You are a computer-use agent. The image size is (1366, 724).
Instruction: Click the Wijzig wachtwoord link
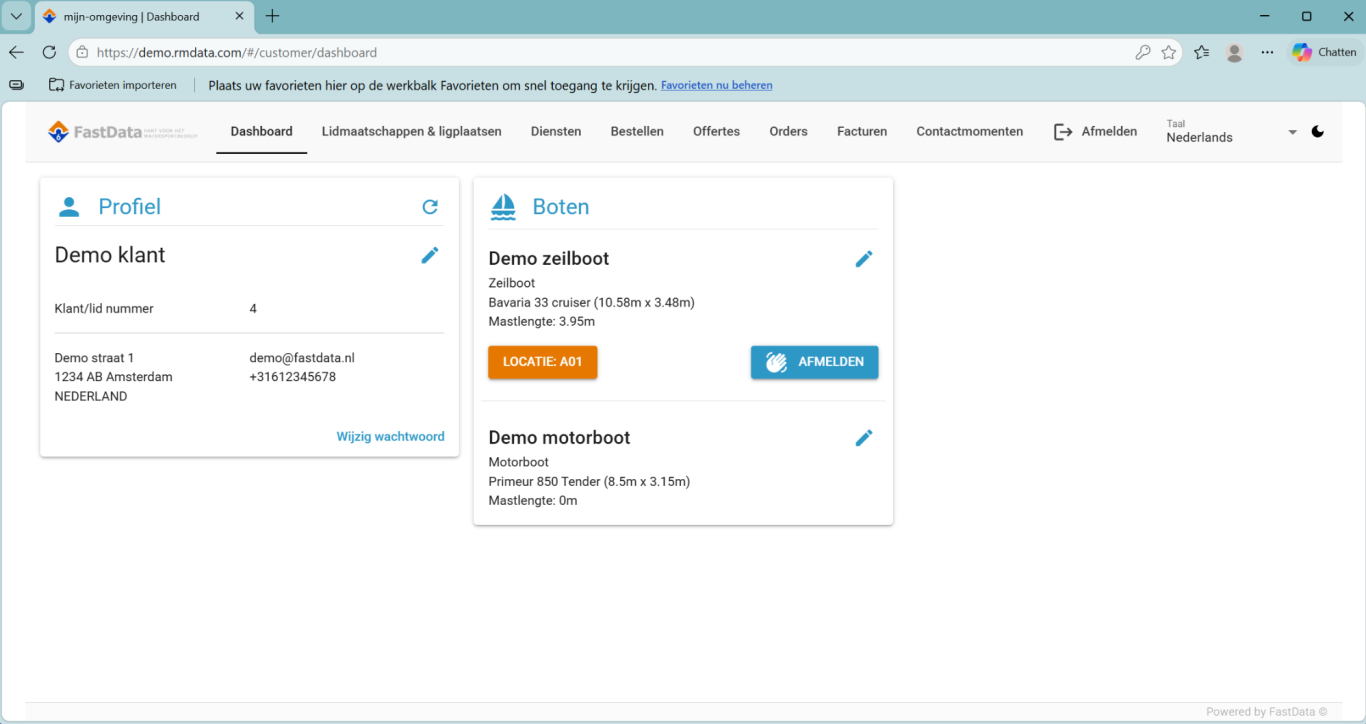(390, 436)
